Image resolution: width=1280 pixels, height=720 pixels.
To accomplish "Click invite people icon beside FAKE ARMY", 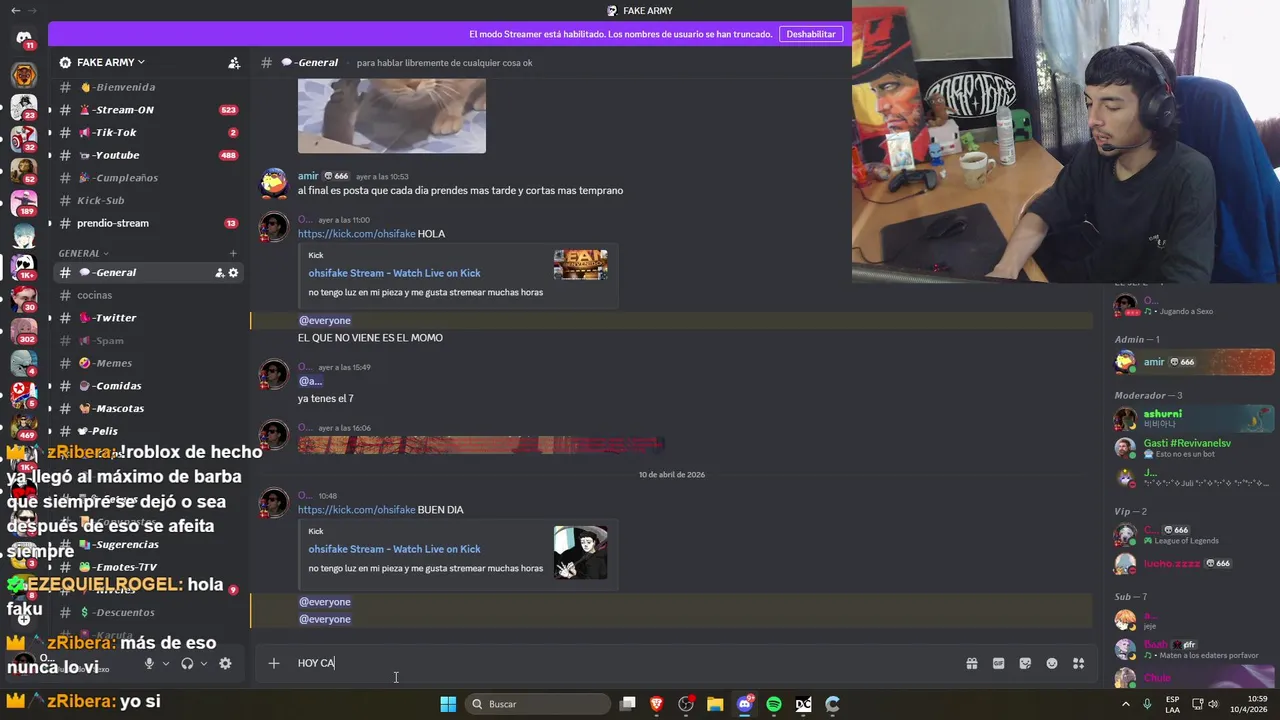I will [234, 63].
